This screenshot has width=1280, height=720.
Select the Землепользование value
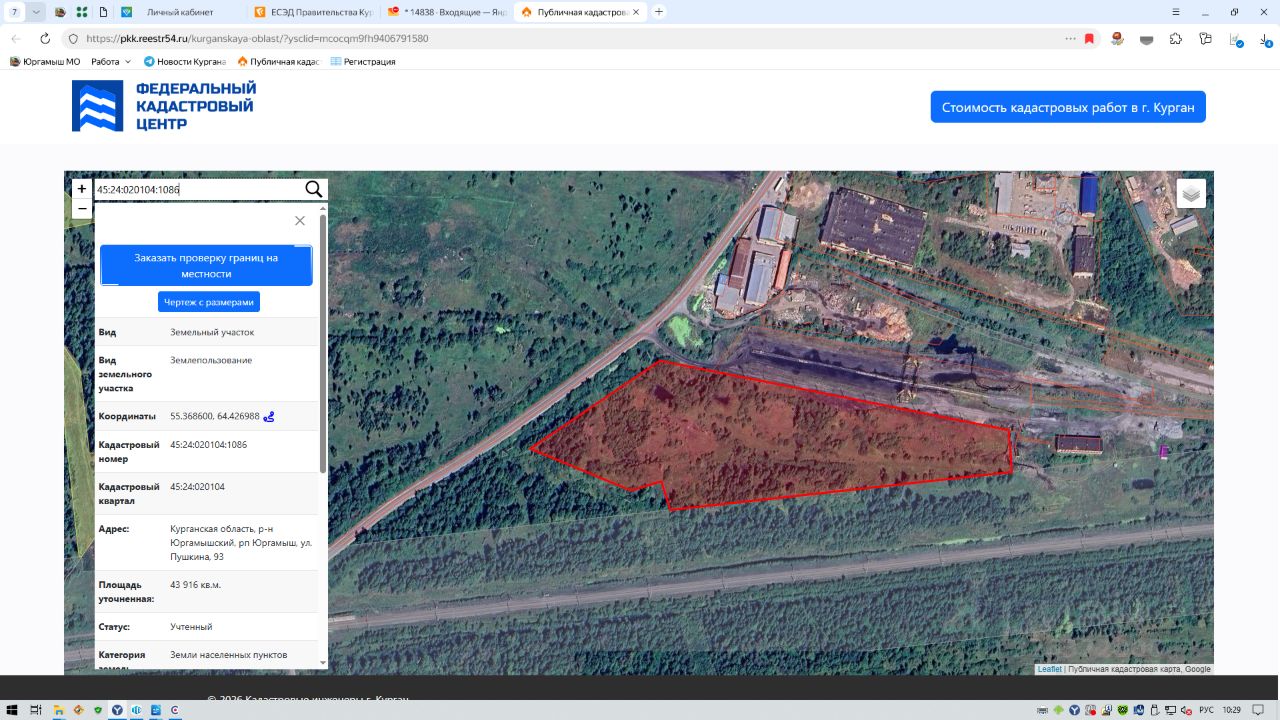(211, 360)
